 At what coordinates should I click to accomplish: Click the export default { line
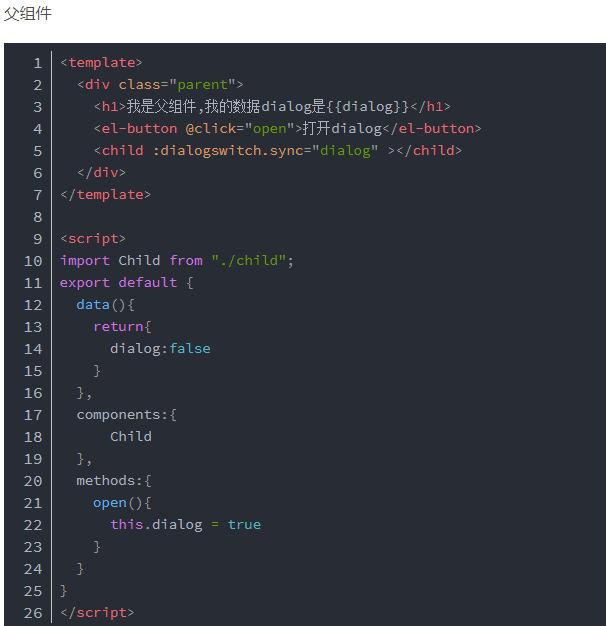coord(127,283)
